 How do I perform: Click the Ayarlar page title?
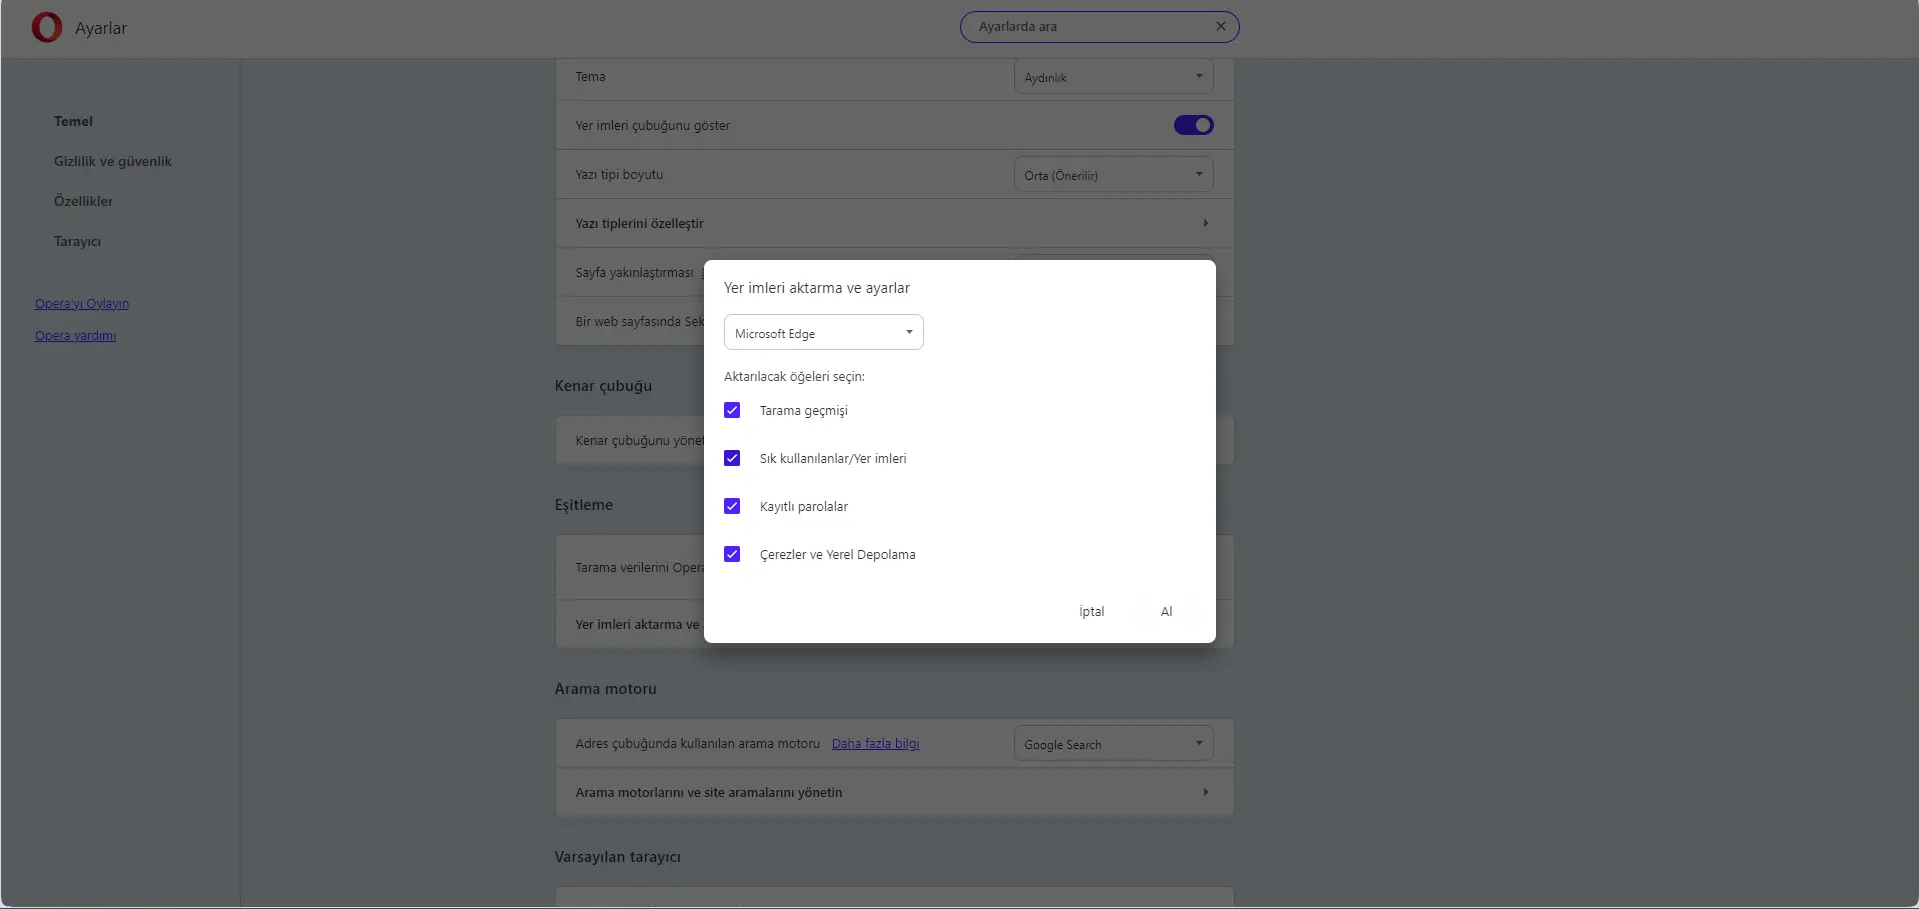pyautogui.click(x=101, y=28)
